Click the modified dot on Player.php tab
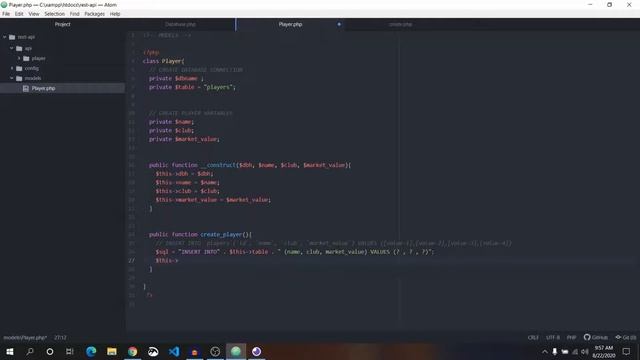The width and height of the screenshot is (640, 360). (x=339, y=24)
